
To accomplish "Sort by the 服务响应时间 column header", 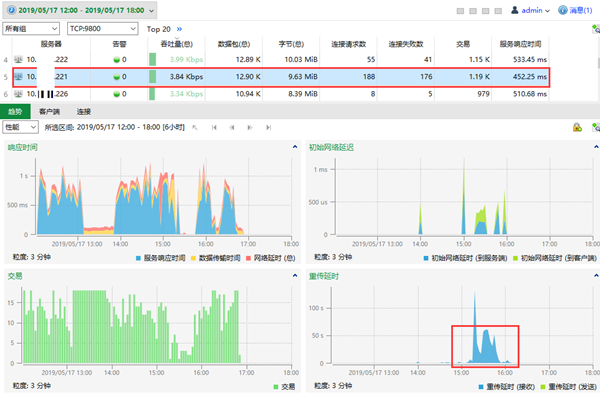I will click(x=520, y=44).
